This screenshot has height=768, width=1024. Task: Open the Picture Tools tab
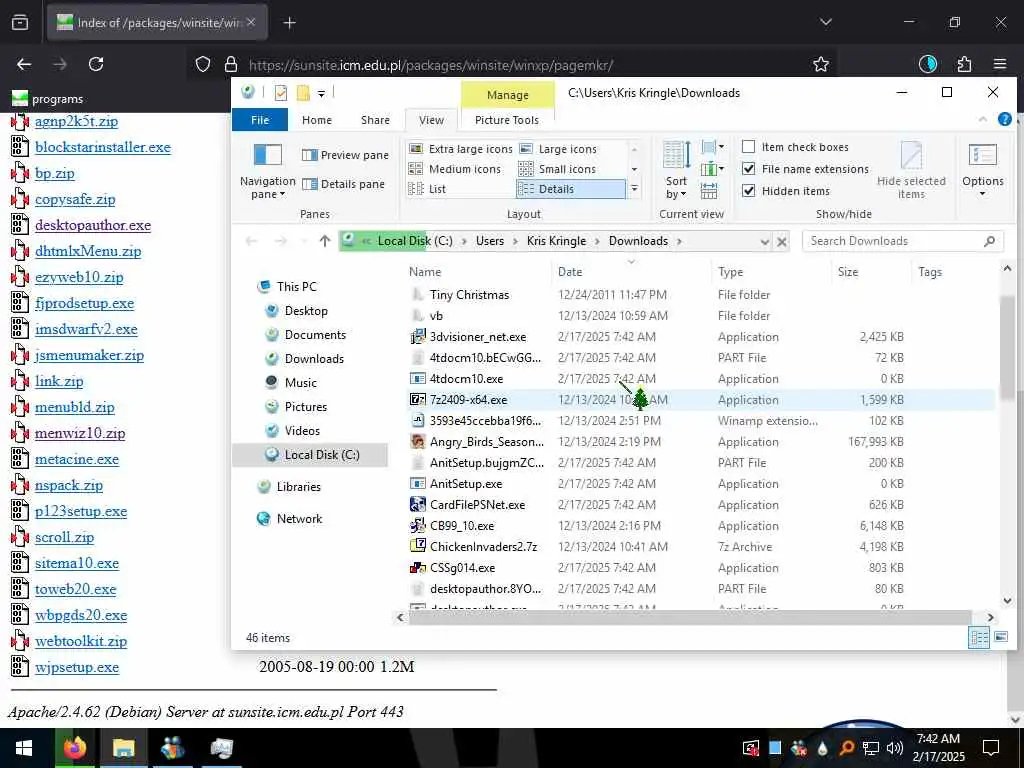click(x=507, y=120)
